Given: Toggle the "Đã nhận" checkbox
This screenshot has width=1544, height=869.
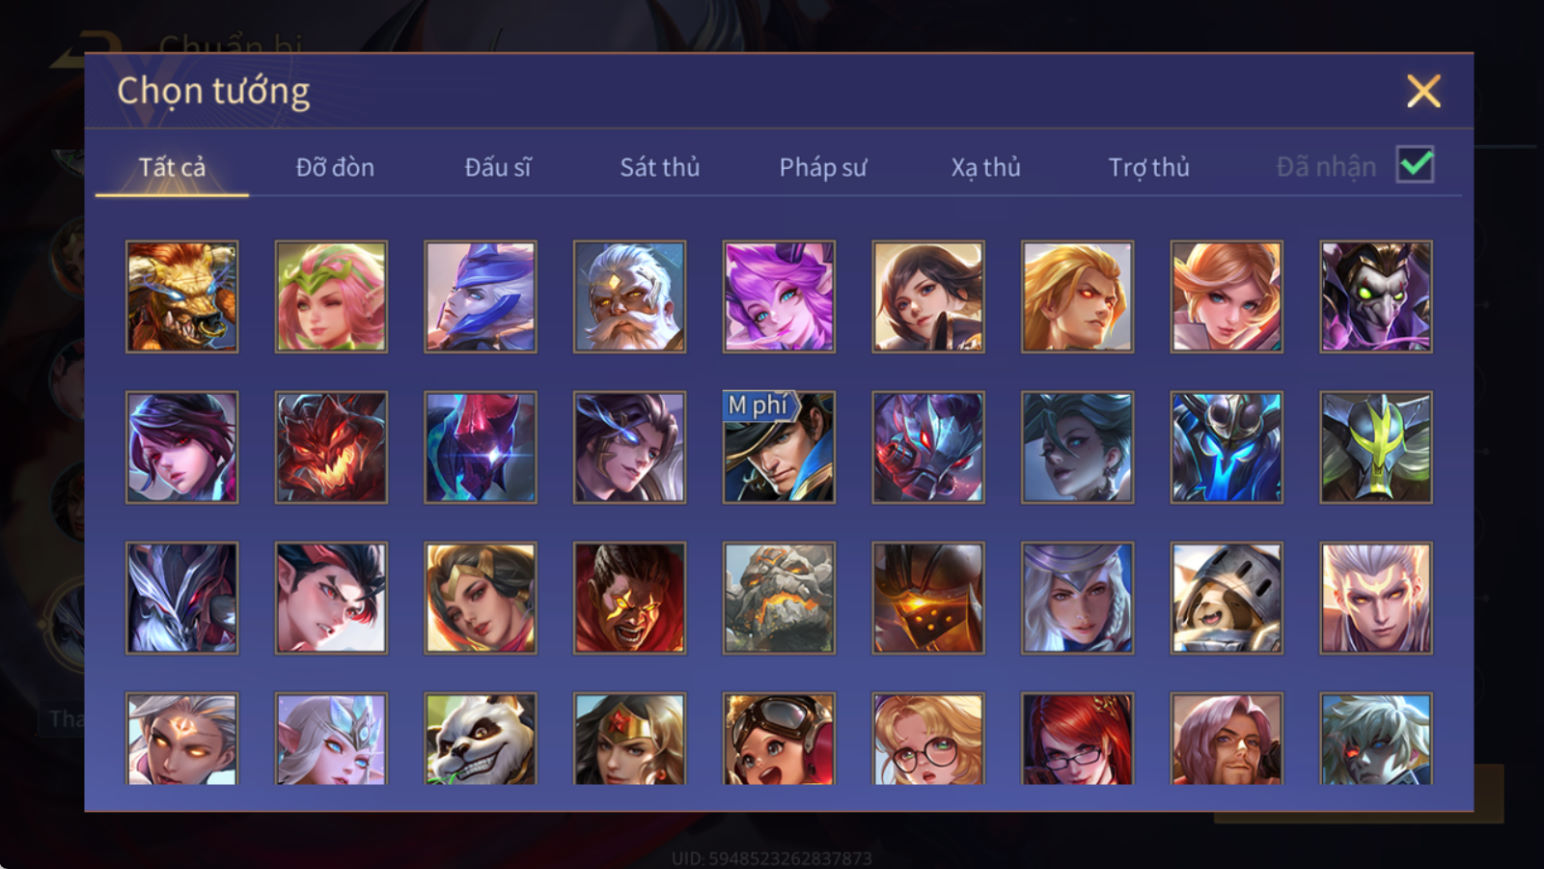Looking at the screenshot, I should [x=1415, y=165].
